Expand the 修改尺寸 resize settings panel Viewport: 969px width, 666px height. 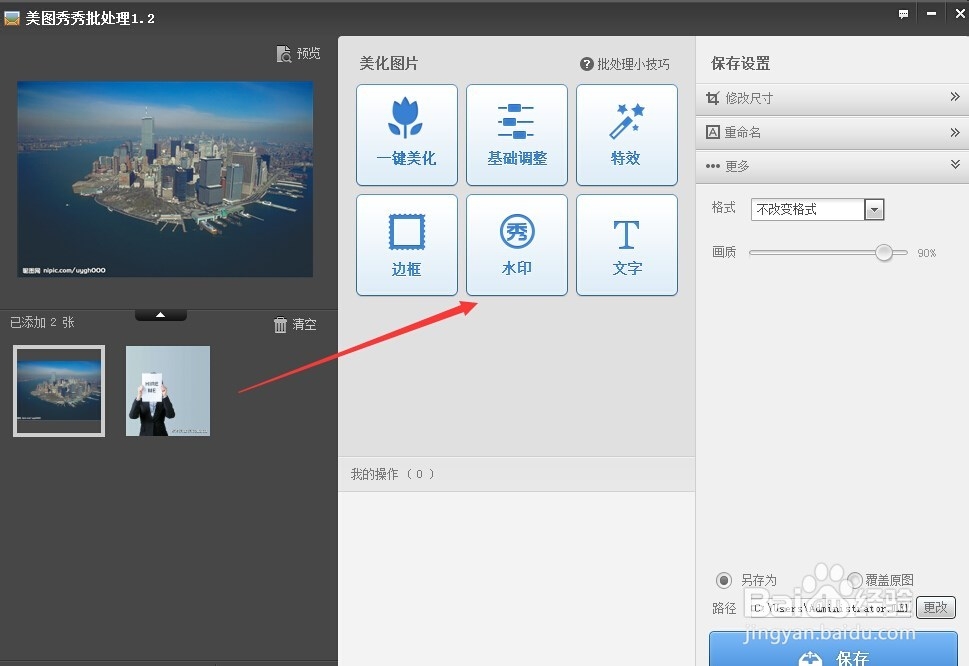point(955,97)
